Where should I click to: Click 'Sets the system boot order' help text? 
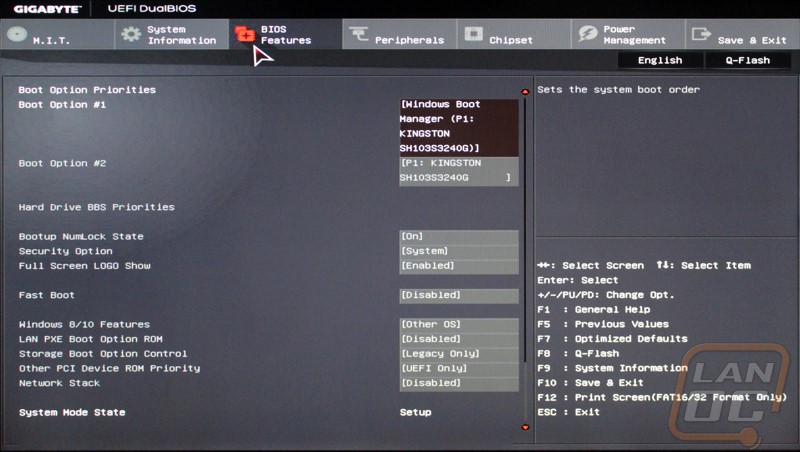(618, 90)
